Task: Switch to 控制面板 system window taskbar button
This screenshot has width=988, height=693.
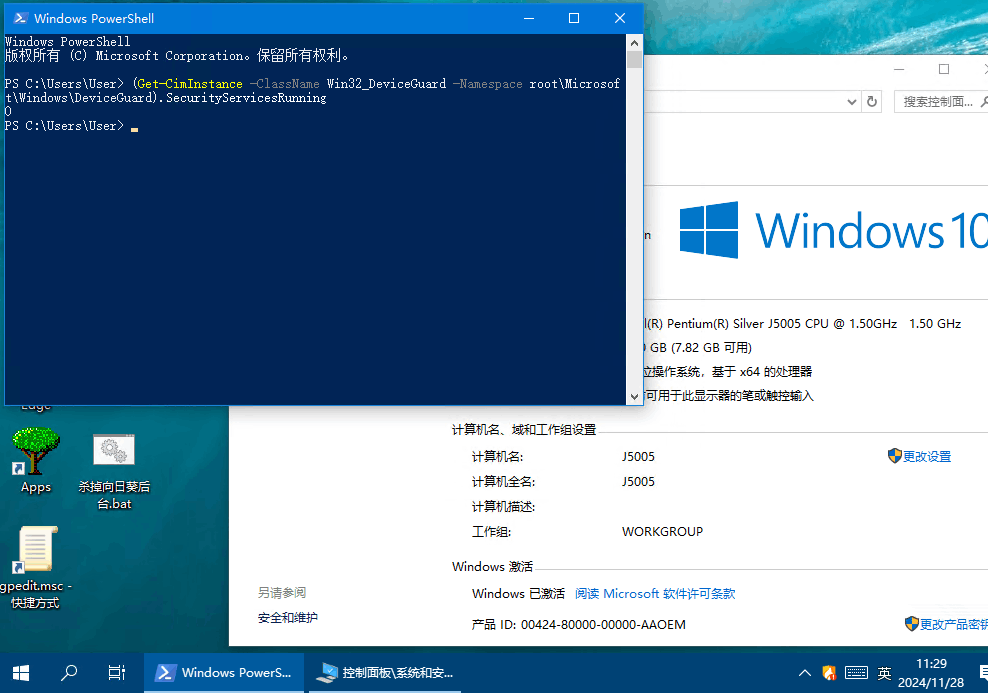Action: 385,673
